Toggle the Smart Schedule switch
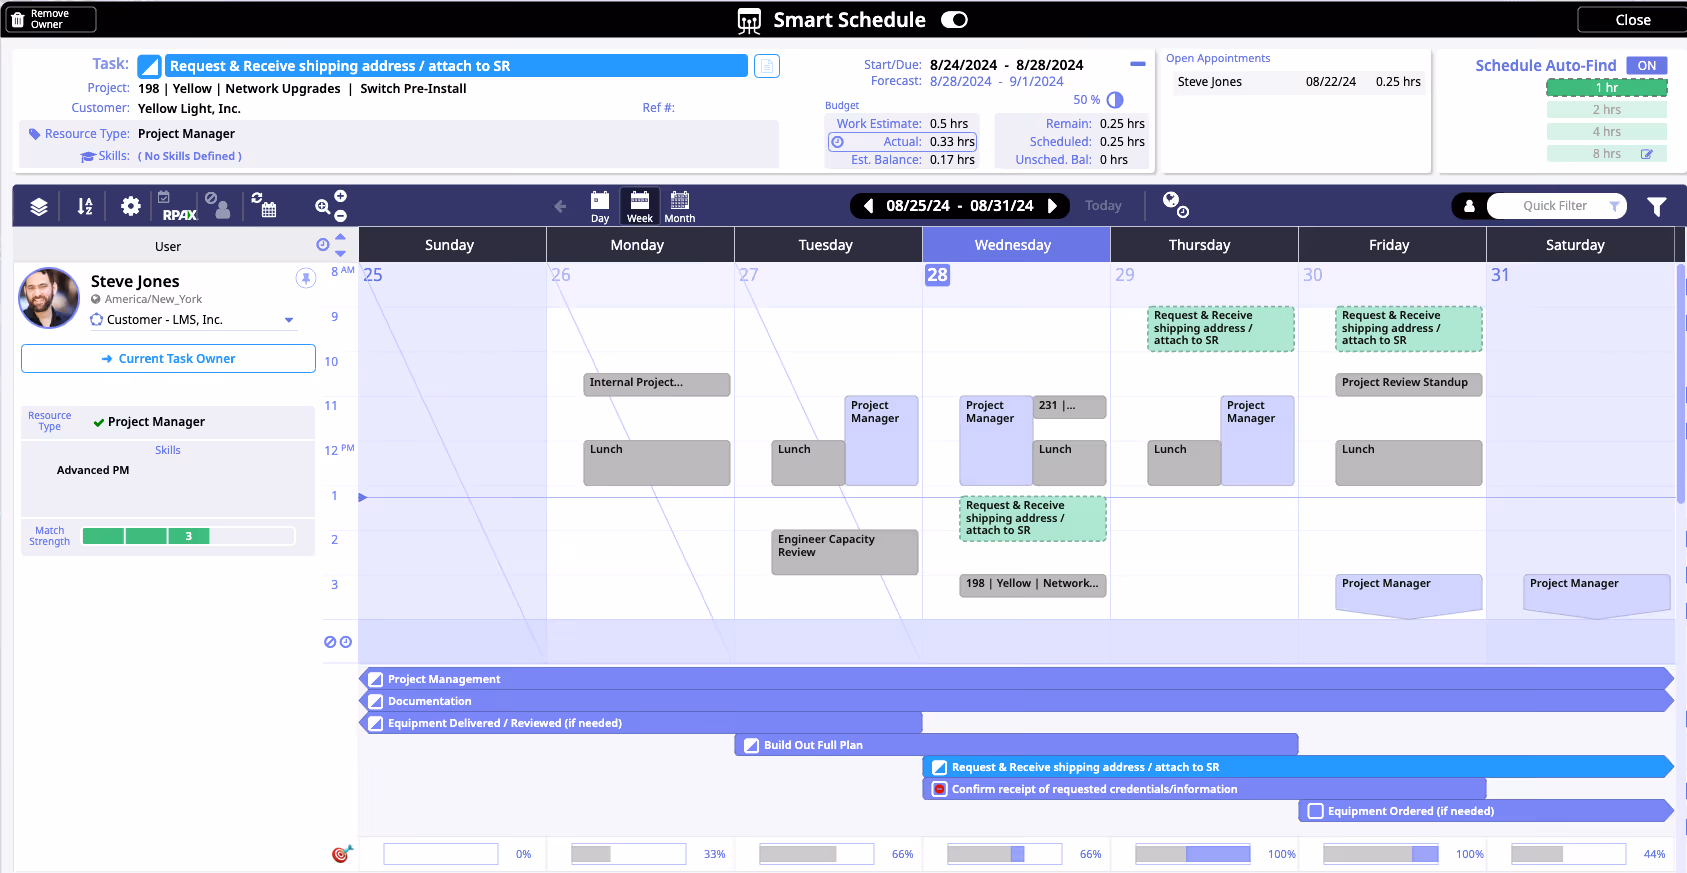 955,20
